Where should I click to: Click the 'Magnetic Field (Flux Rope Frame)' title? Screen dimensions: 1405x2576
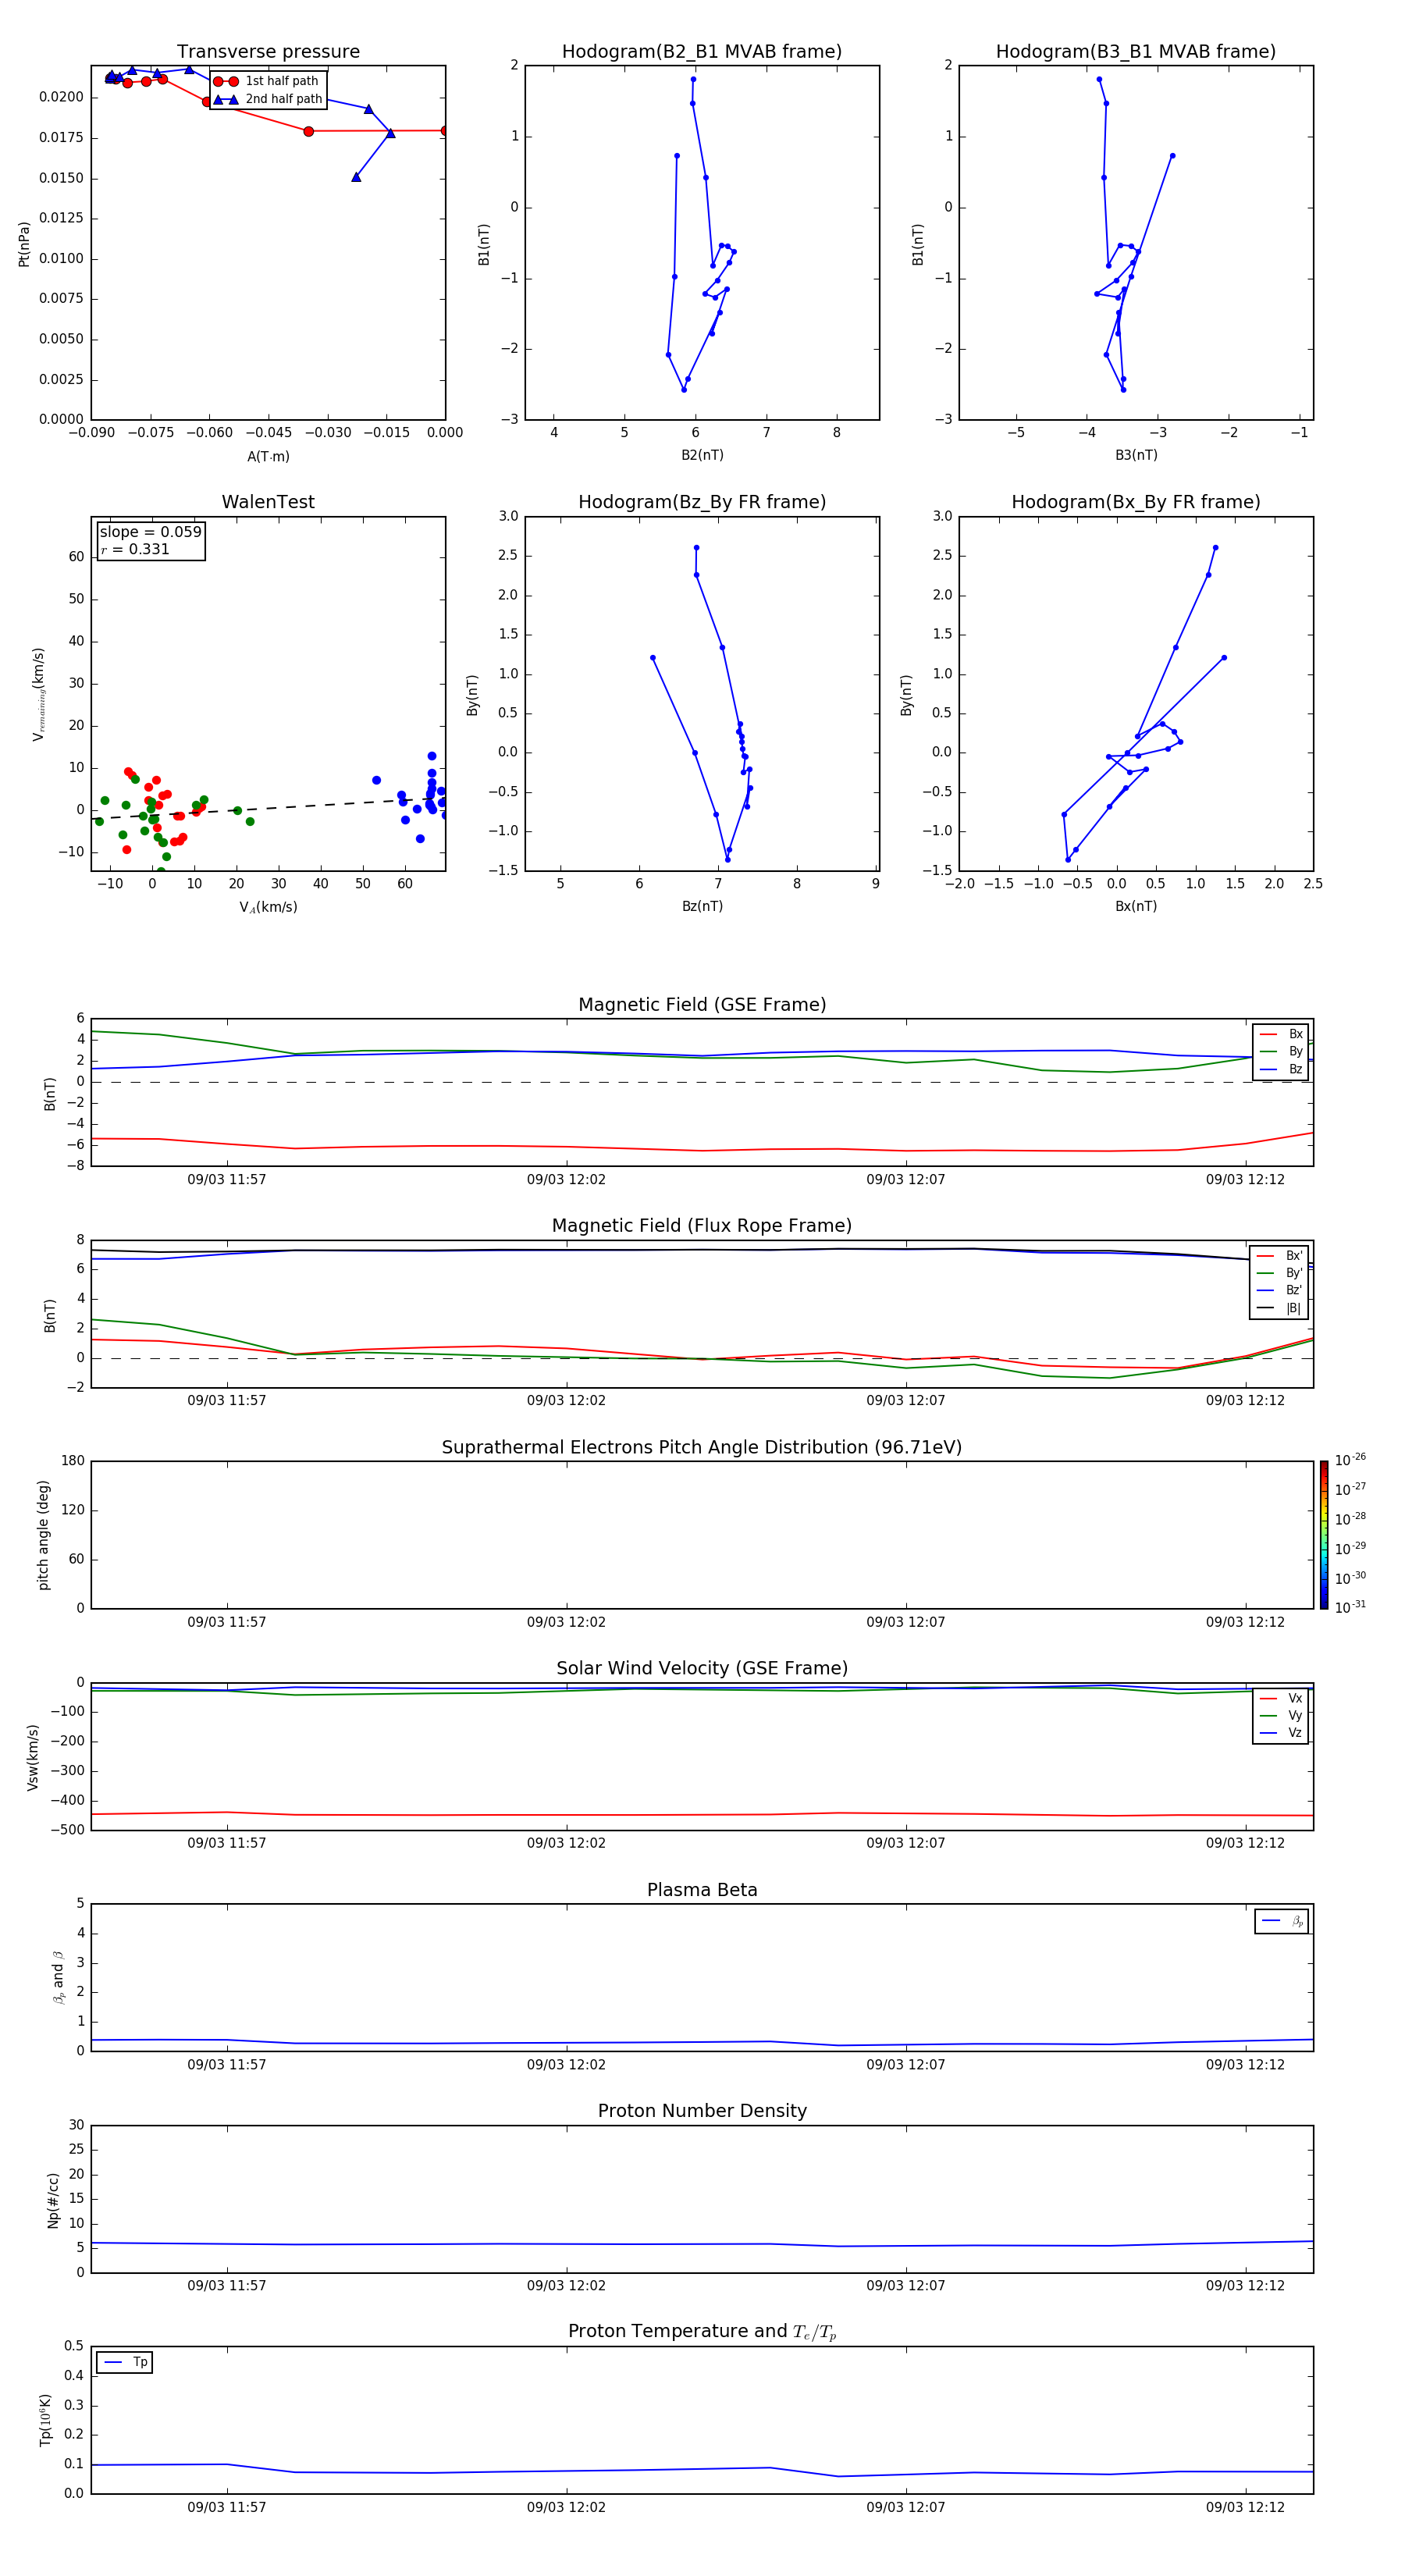pos(702,1226)
